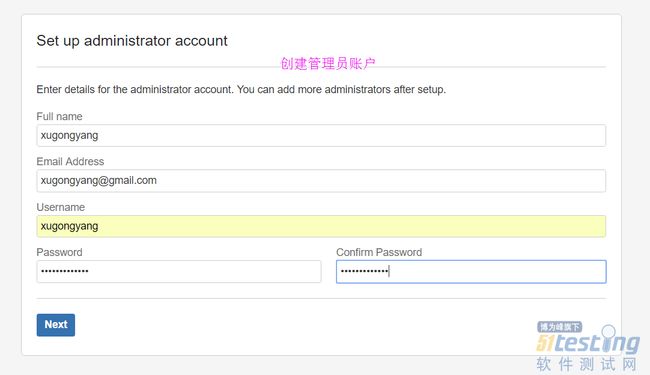The height and width of the screenshot is (375, 650).
Task: Click the Set up administrator account heading
Action: (x=132, y=41)
